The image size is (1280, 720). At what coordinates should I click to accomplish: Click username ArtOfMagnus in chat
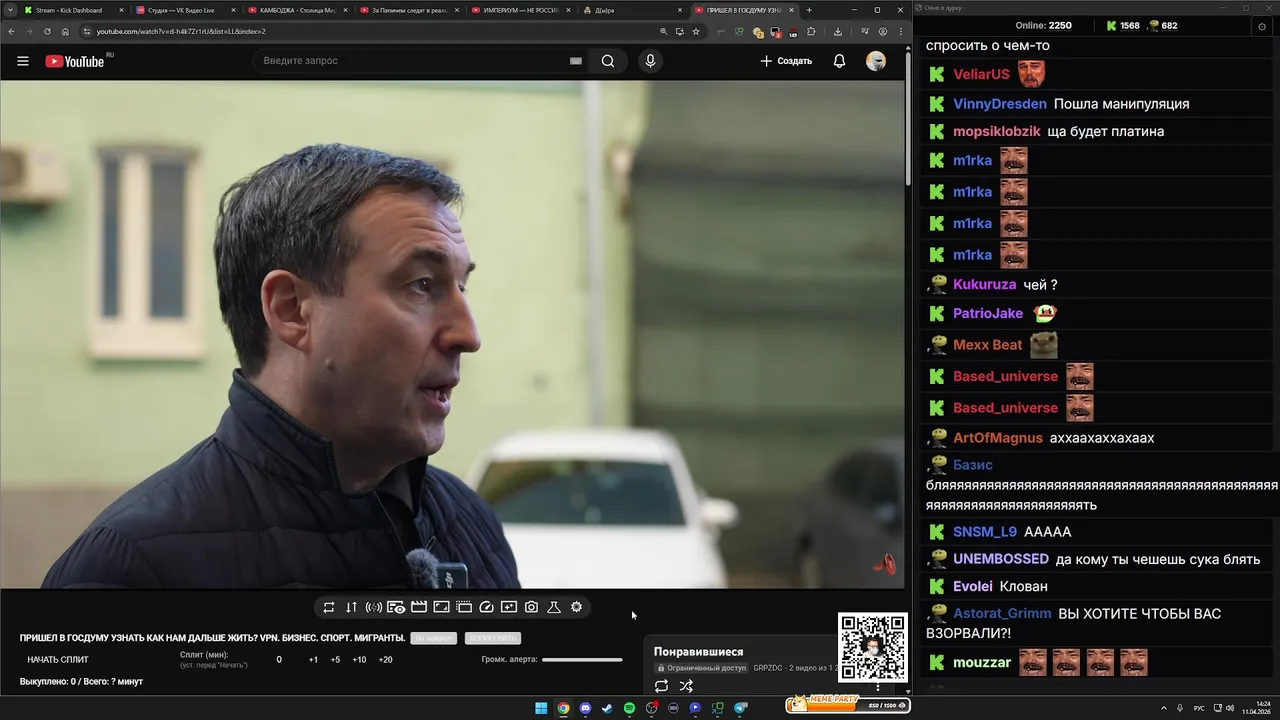point(998,438)
